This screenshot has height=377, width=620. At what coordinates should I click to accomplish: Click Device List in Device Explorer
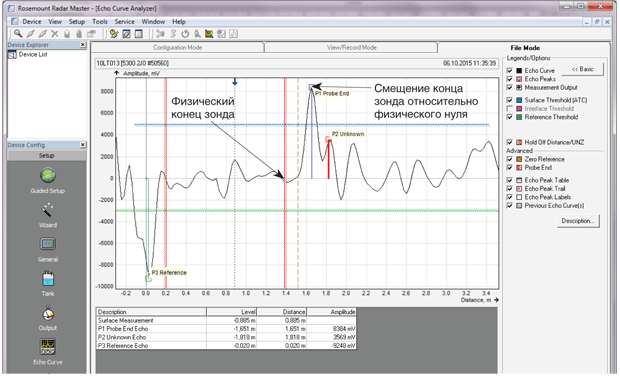pos(33,55)
